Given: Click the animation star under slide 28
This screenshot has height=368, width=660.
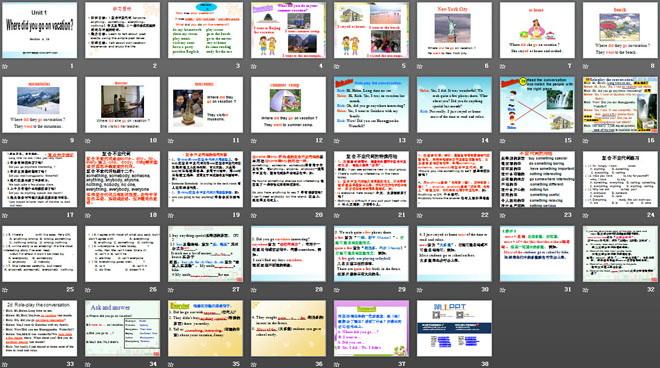Looking at the screenshot, I should point(253,290).
